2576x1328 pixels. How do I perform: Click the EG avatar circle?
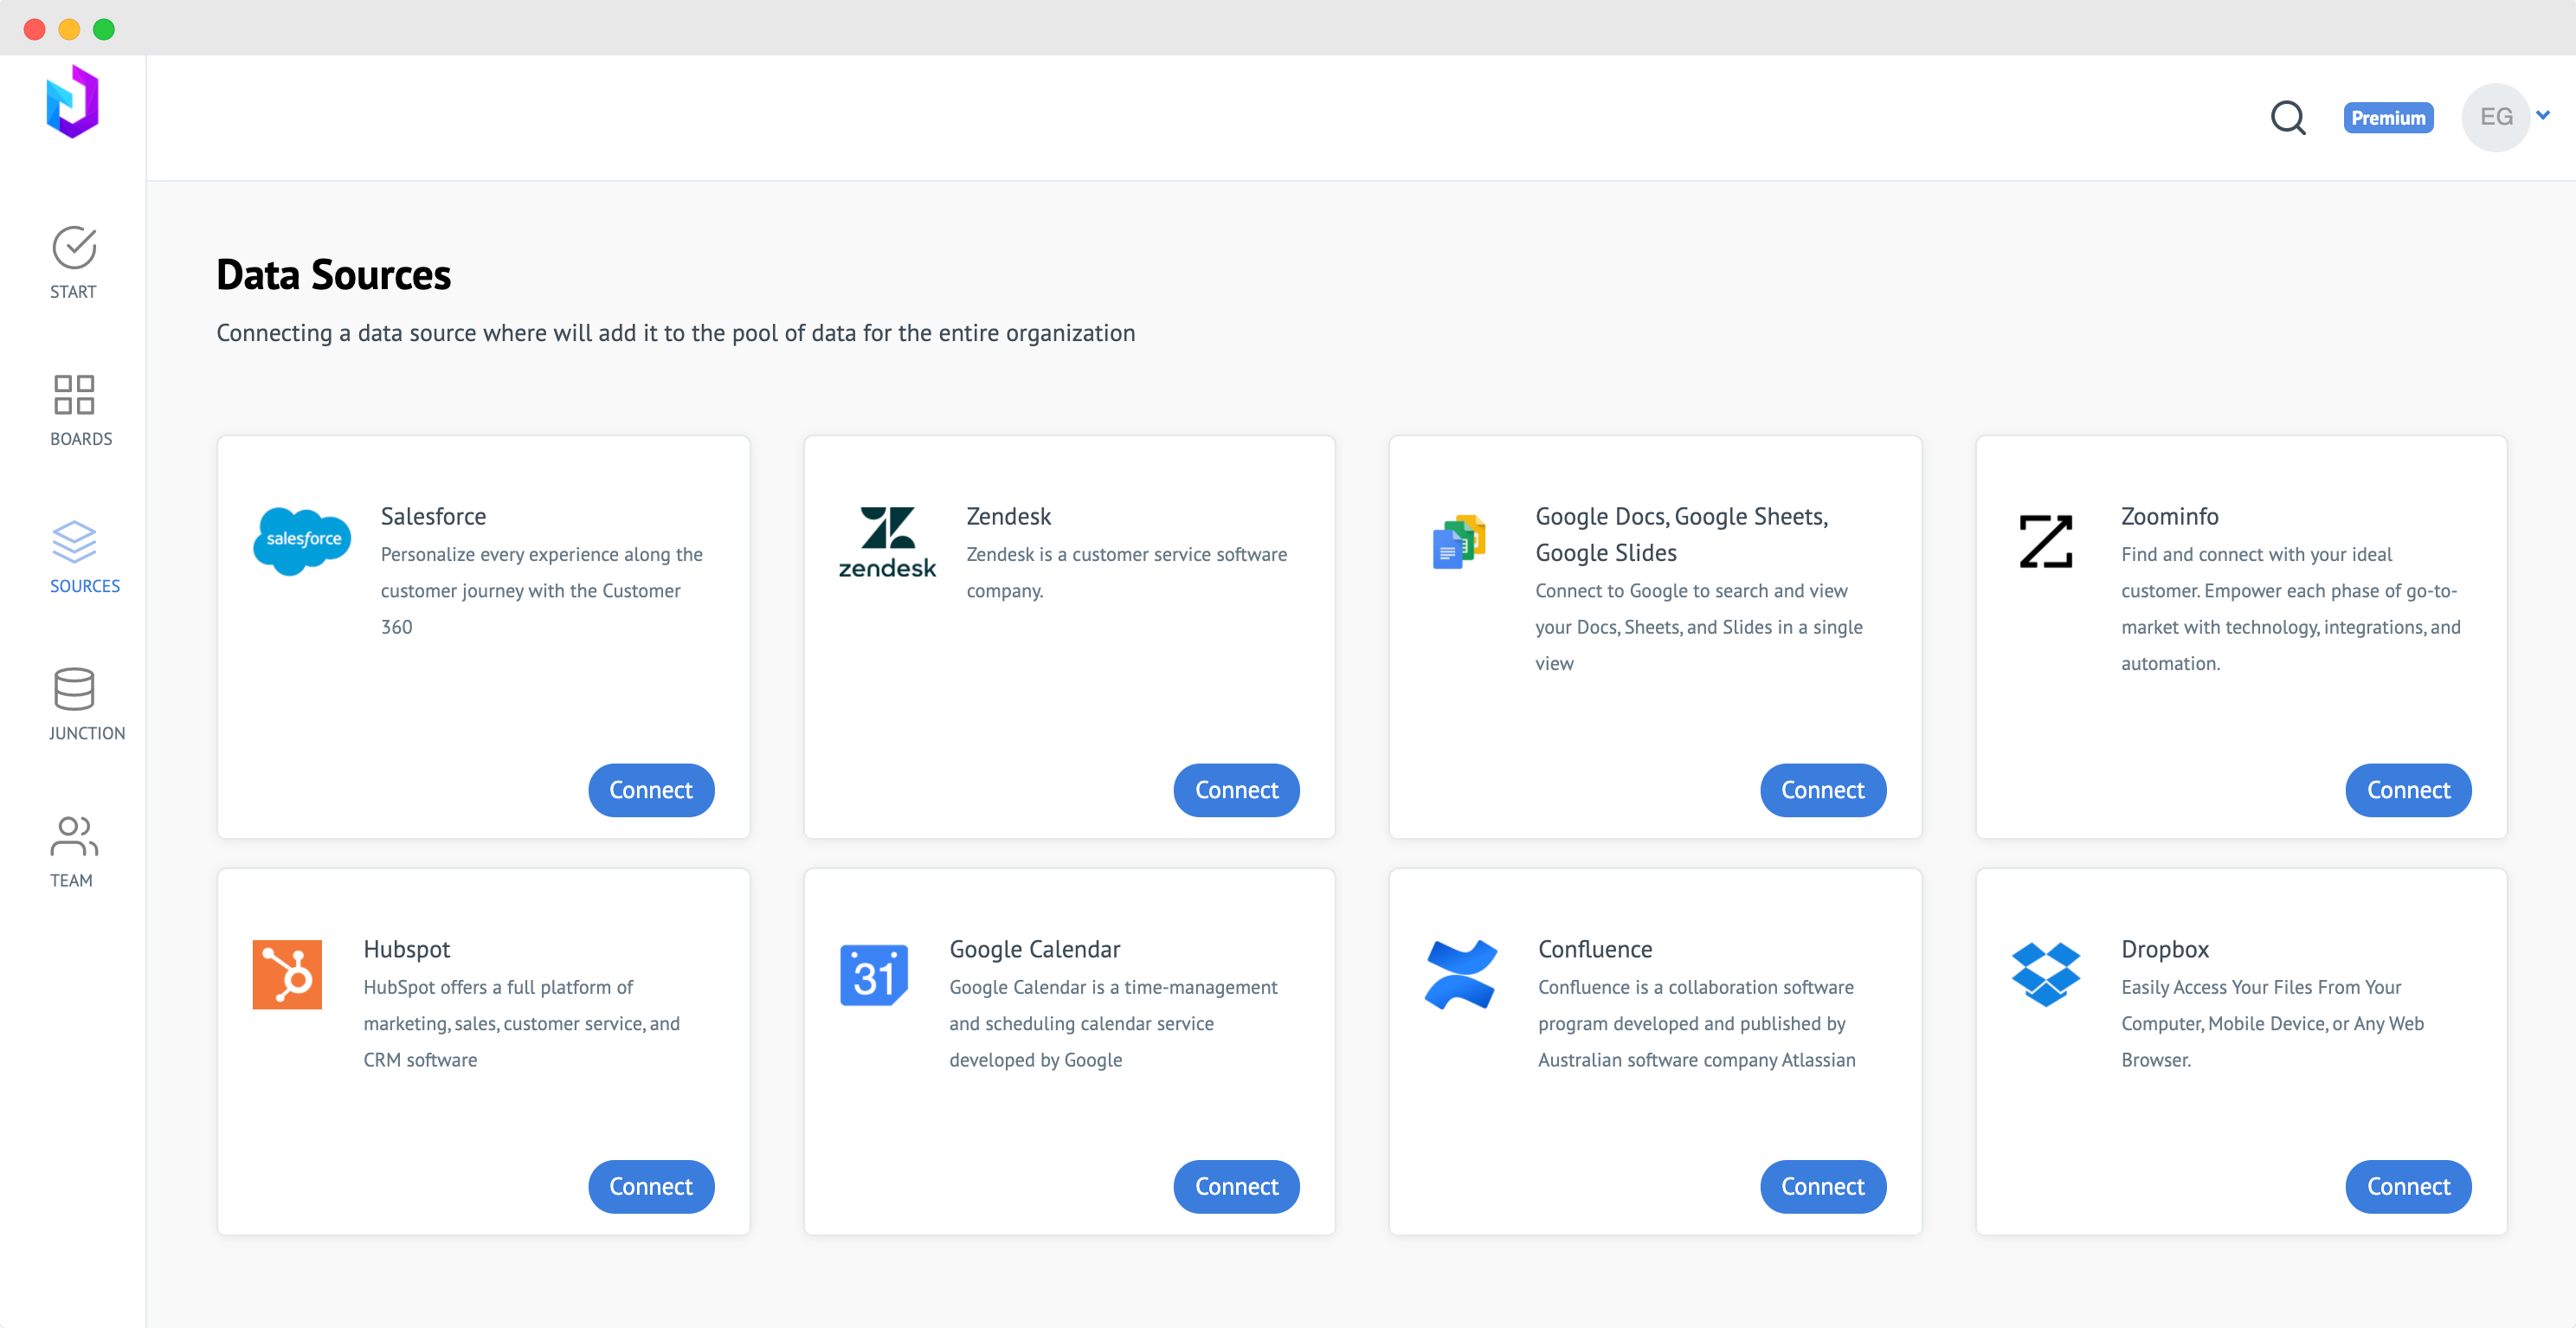[x=2496, y=117]
